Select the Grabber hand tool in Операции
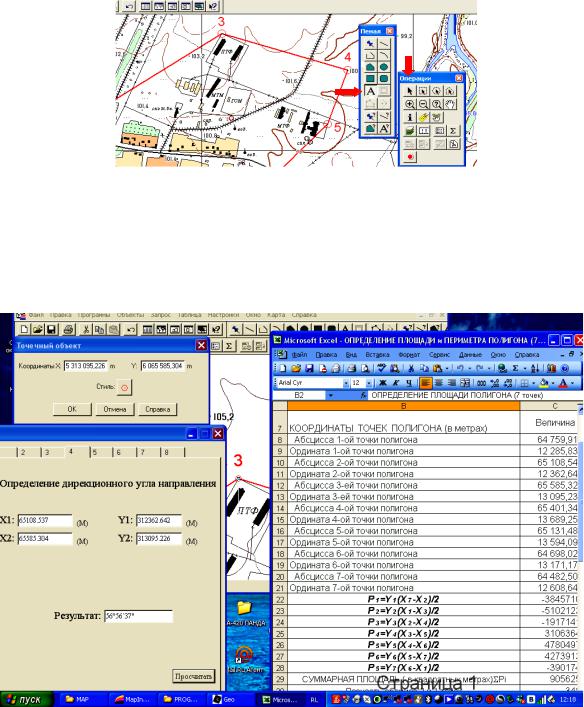Viewport: 584px width, 707px height. pos(450,104)
